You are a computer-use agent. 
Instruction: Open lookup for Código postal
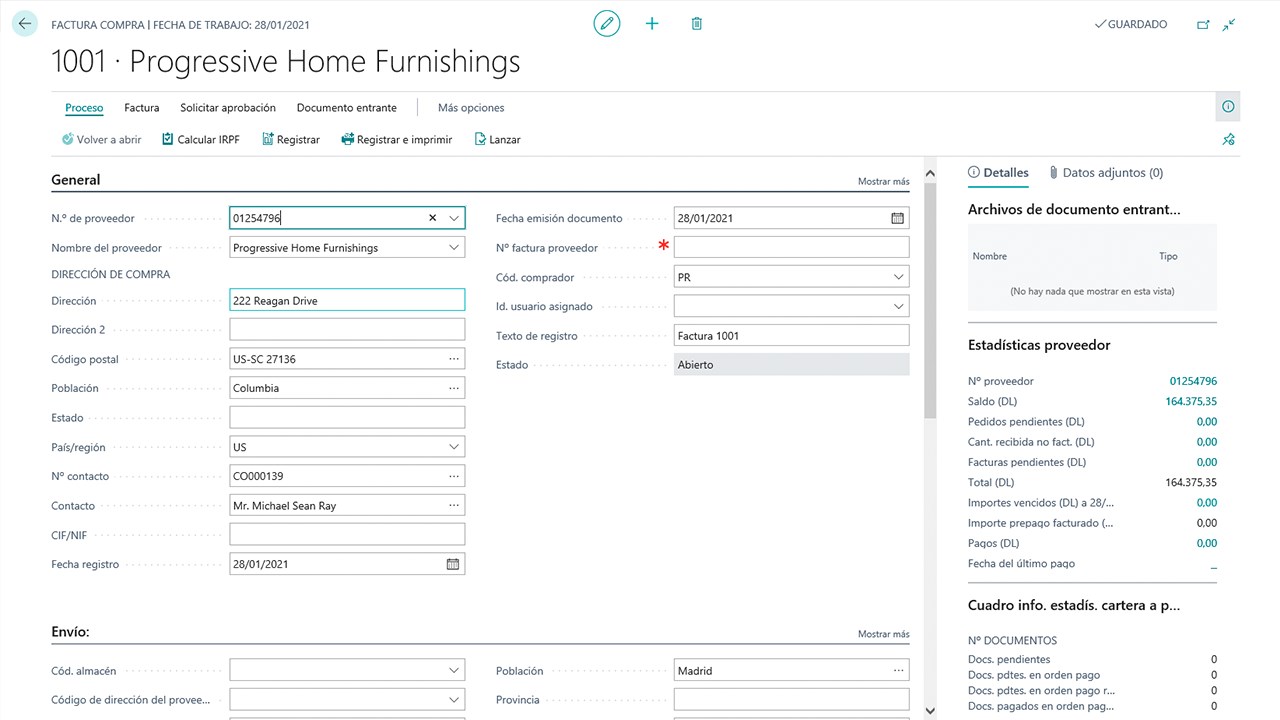[454, 359]
